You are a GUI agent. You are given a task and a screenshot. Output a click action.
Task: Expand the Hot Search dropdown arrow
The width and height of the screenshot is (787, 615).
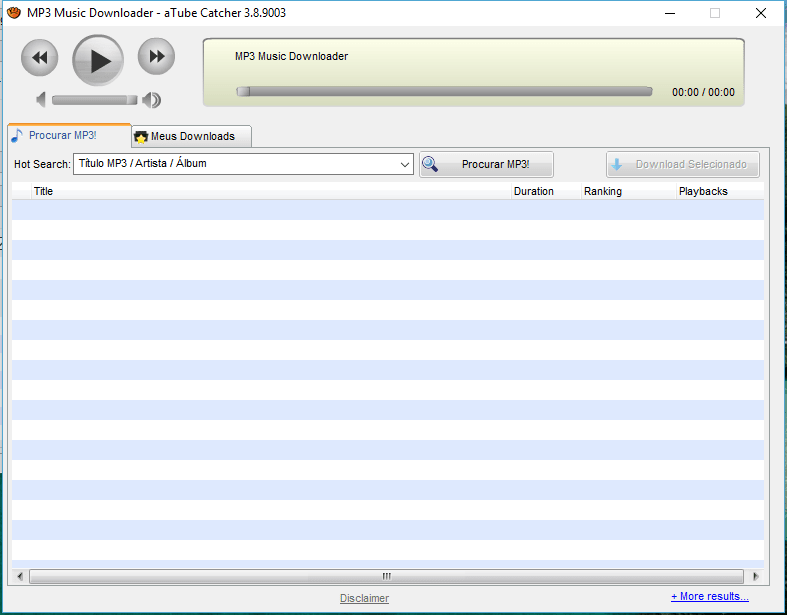pos(405,164)
